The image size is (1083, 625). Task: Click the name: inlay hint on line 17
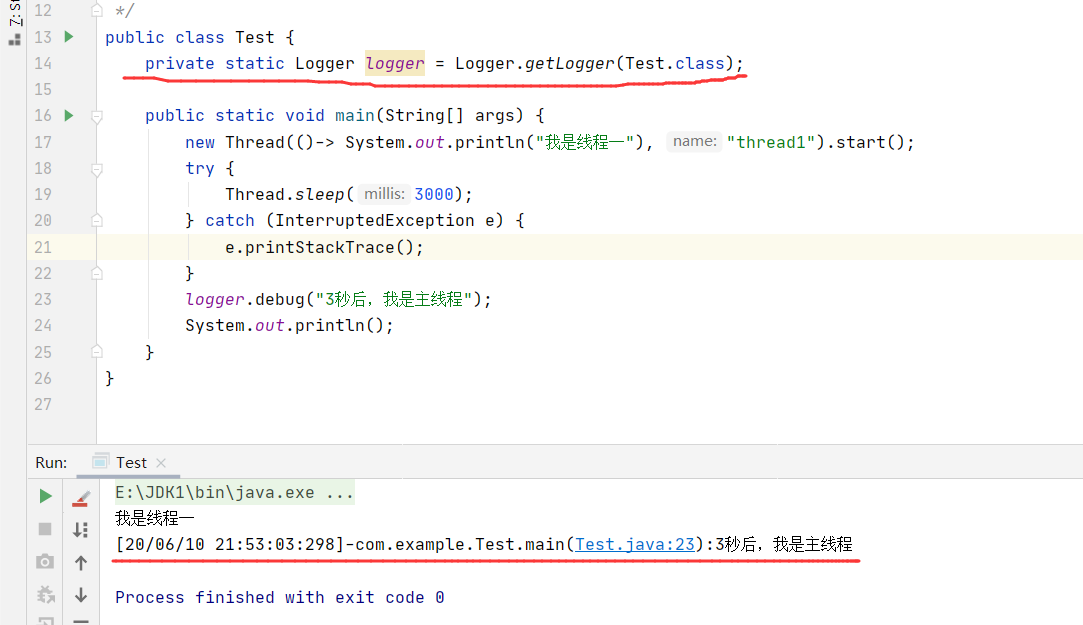[x=695, y=142]
